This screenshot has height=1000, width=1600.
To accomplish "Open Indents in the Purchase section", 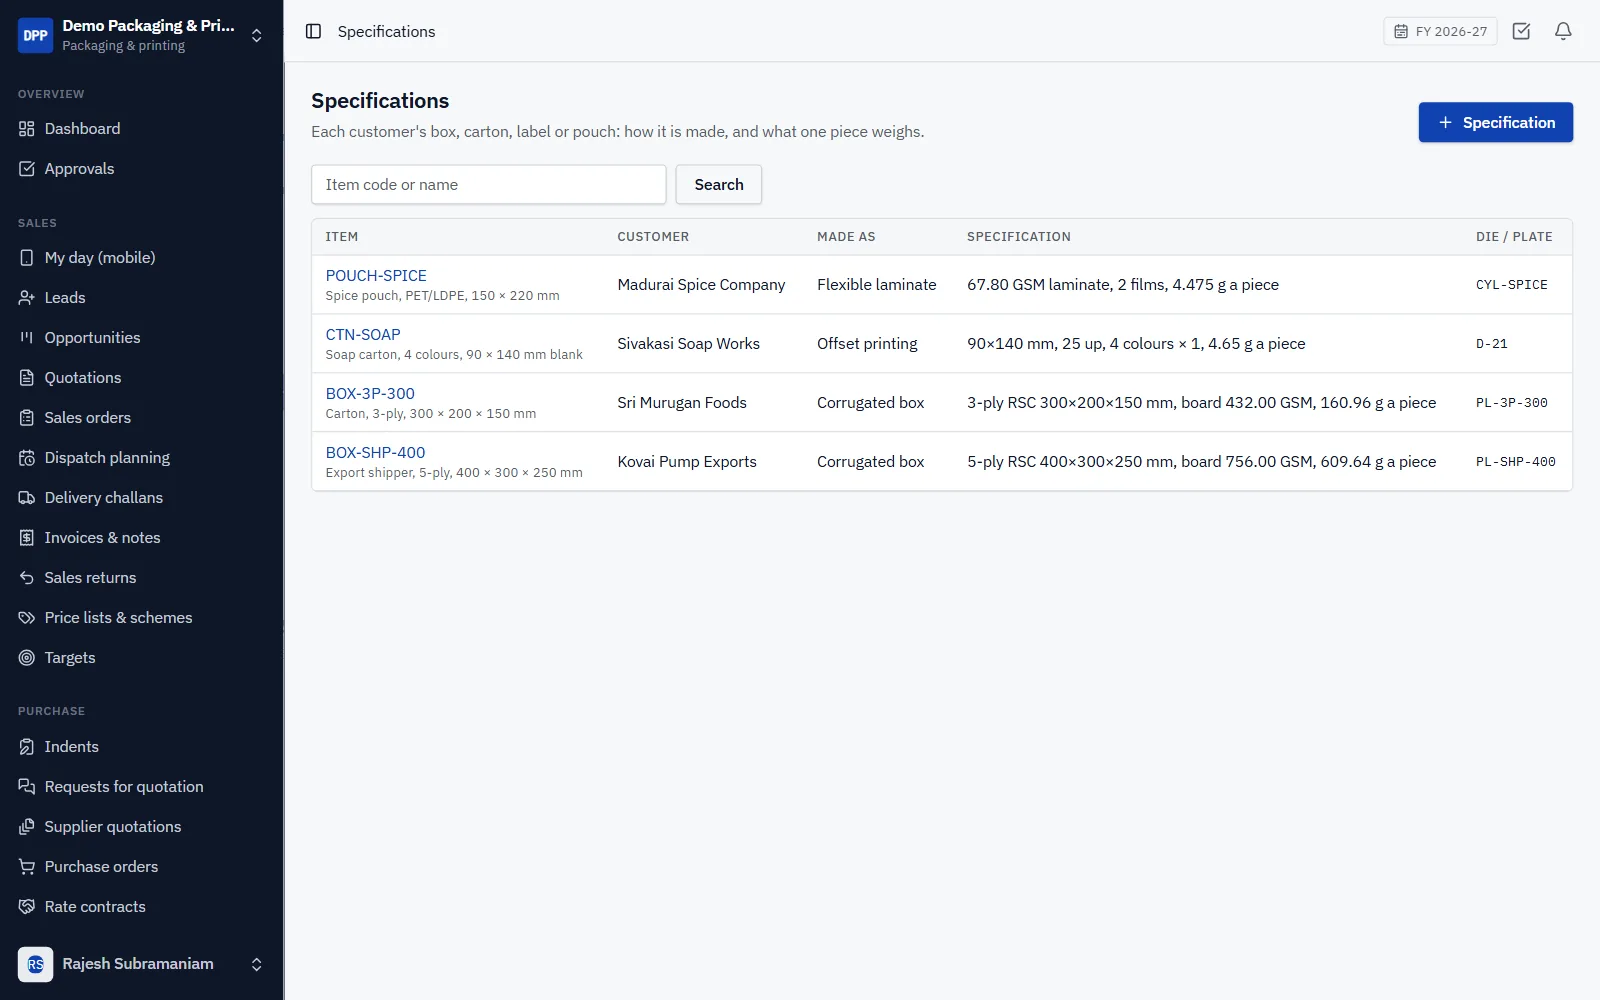I will [x=71, y=747].
